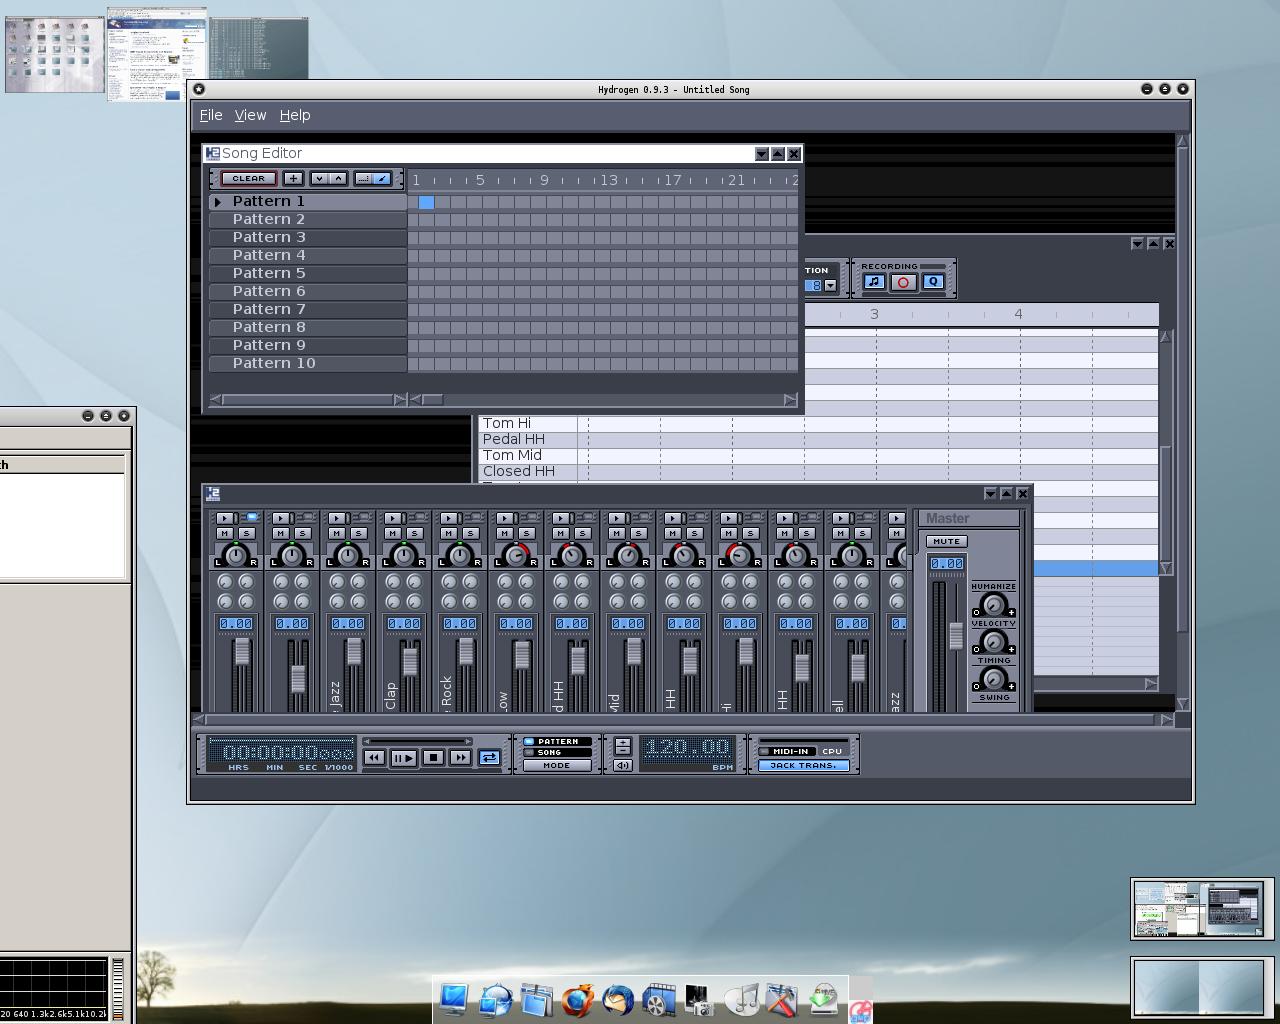Open the film reel video app in the dock

(x=659, y=999)
